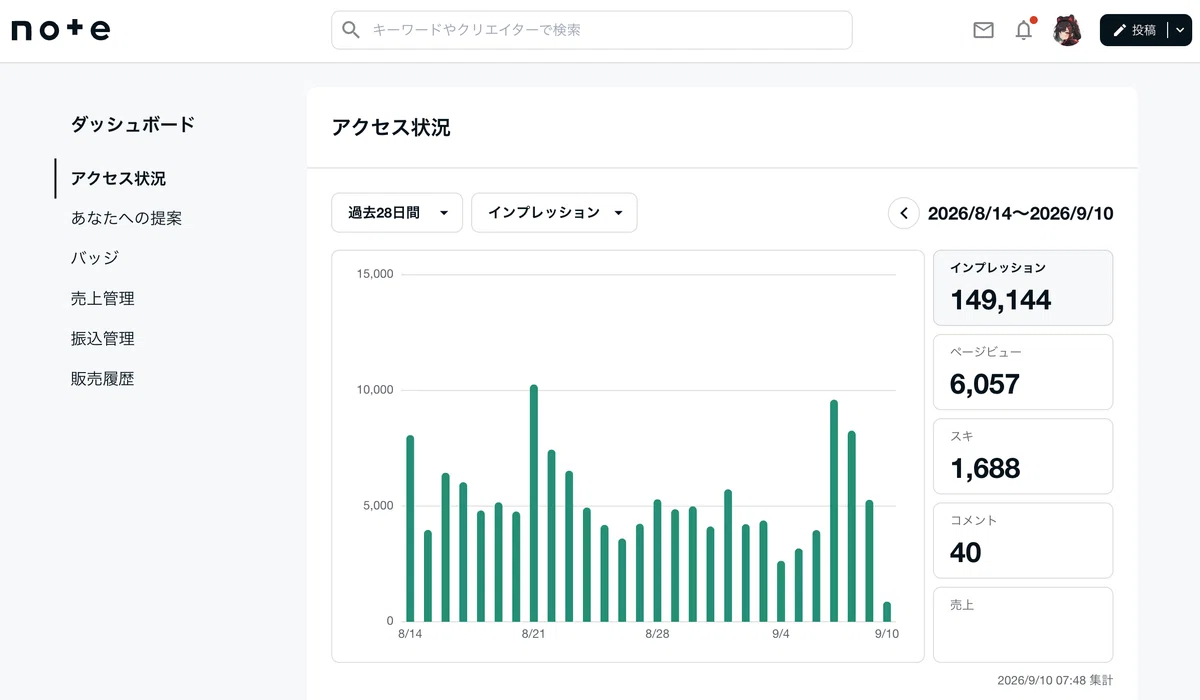Click the 5,000 axis label
1200x700 pixels.
click(x=378, y=506)
